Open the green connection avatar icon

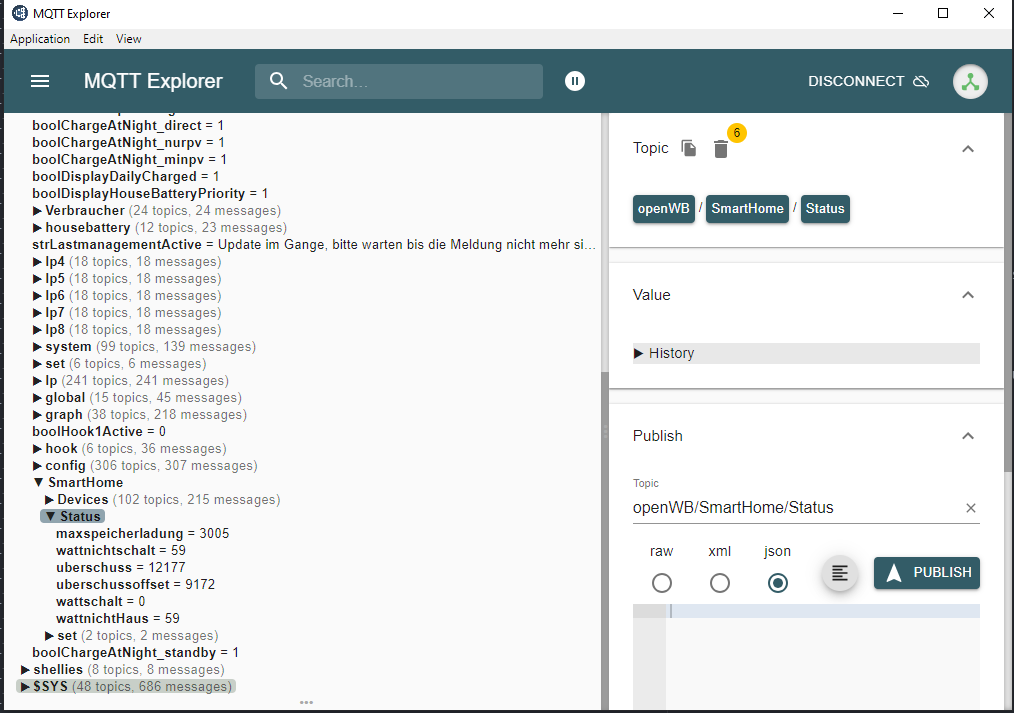[969, 81]
